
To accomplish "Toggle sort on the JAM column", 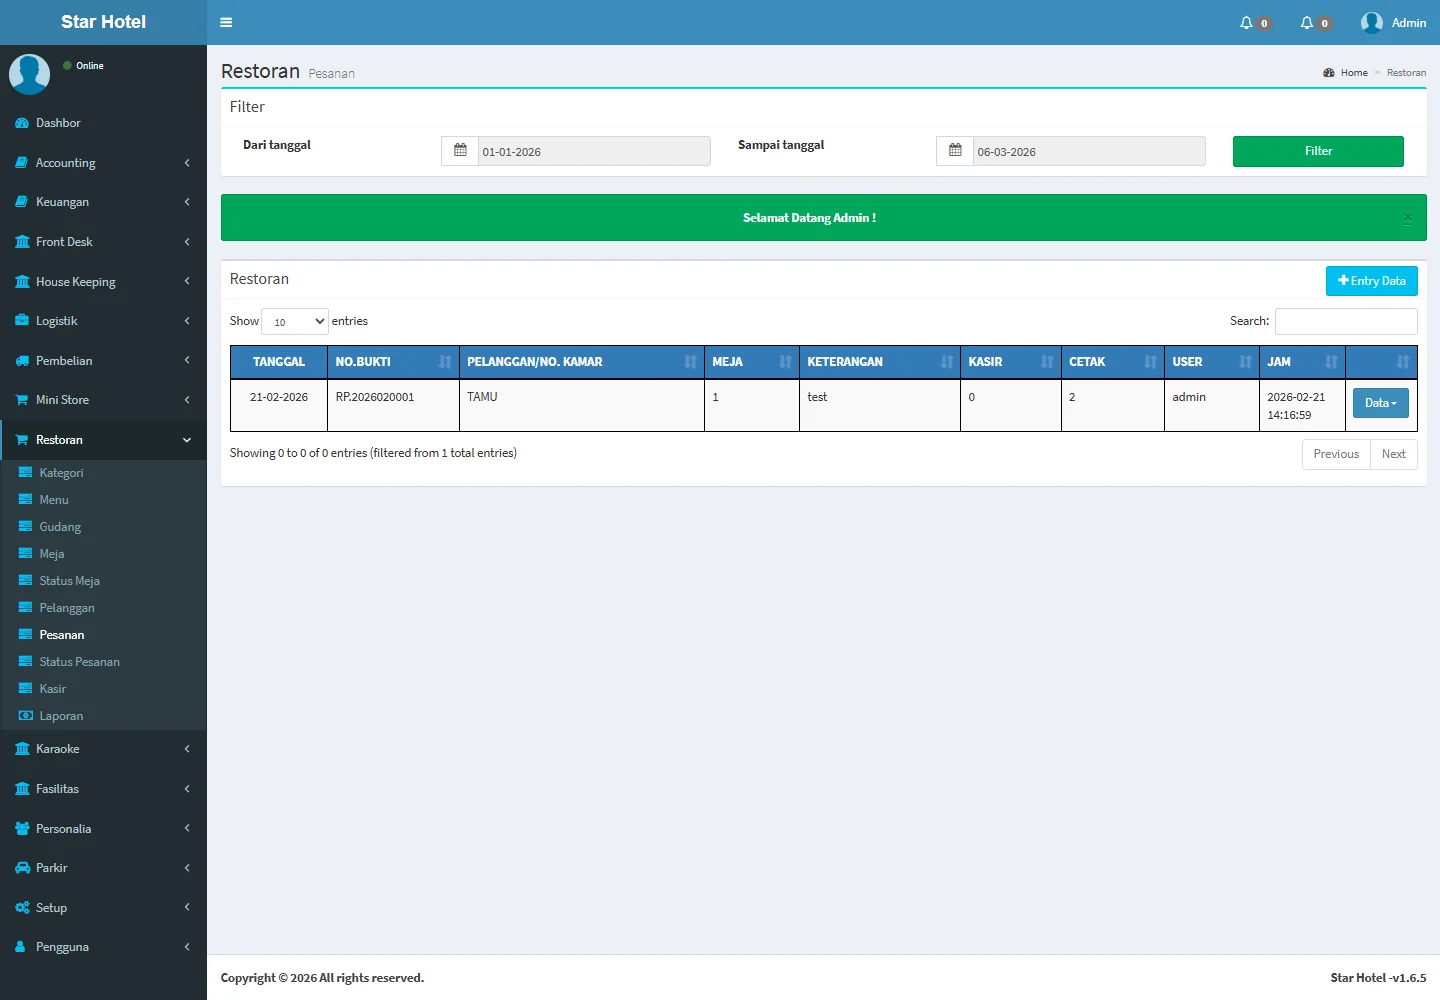I will pos(1301,362).
